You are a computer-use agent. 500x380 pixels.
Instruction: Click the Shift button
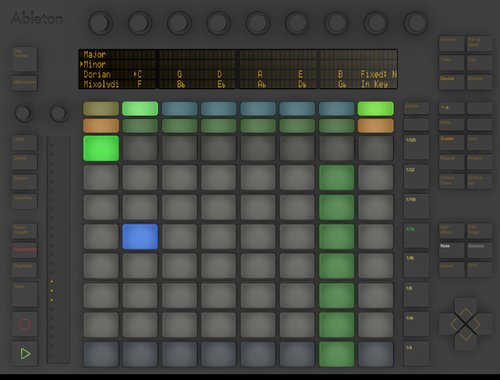(x=479, y=269)
